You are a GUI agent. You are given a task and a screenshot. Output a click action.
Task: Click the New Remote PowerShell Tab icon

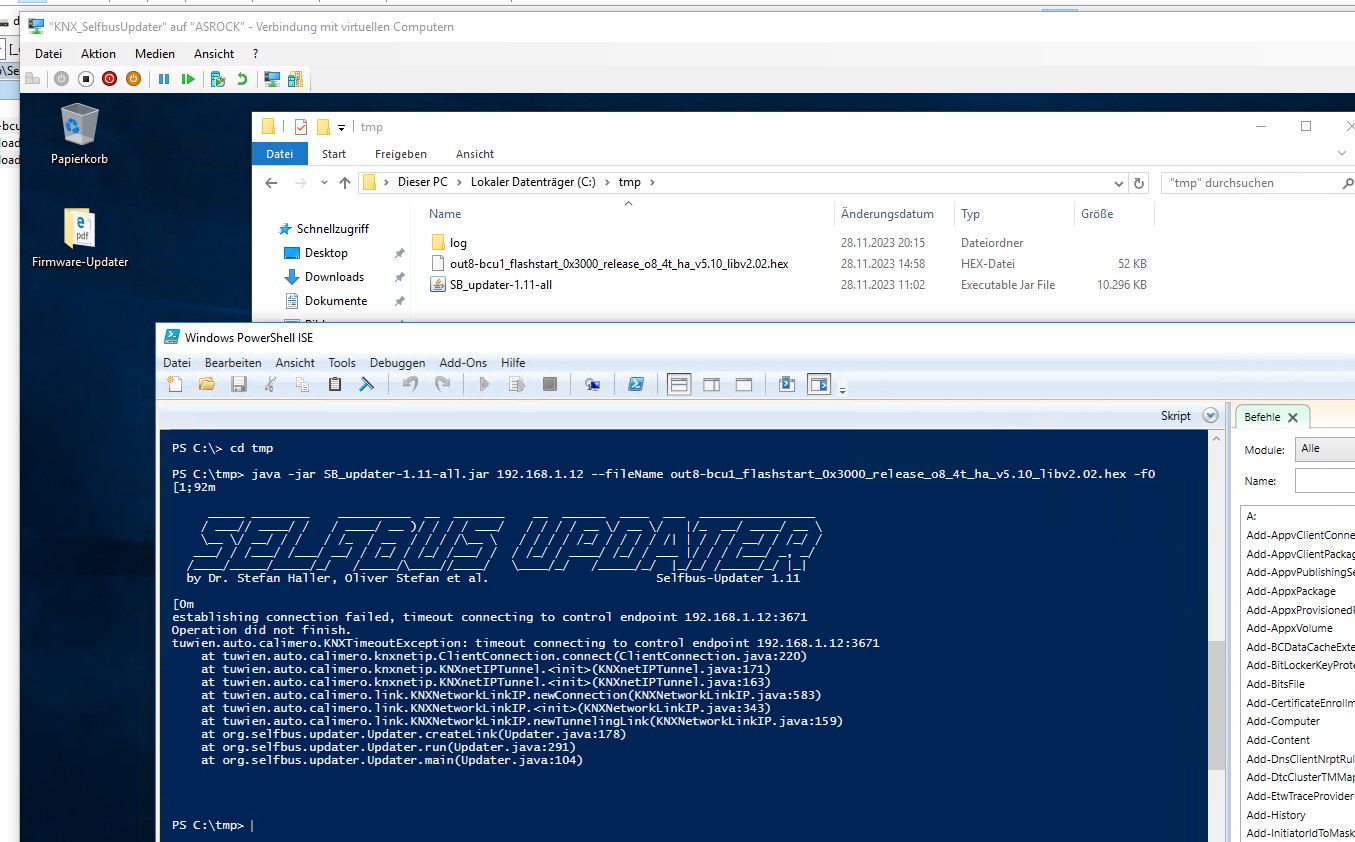(x=593, y=384)
